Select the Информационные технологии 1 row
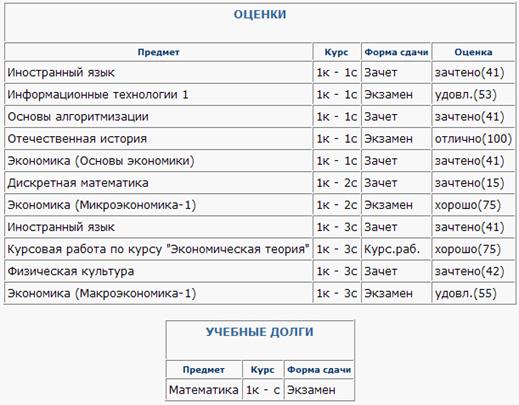This screenshot has width=519, height=405. [x=260, y=95]
